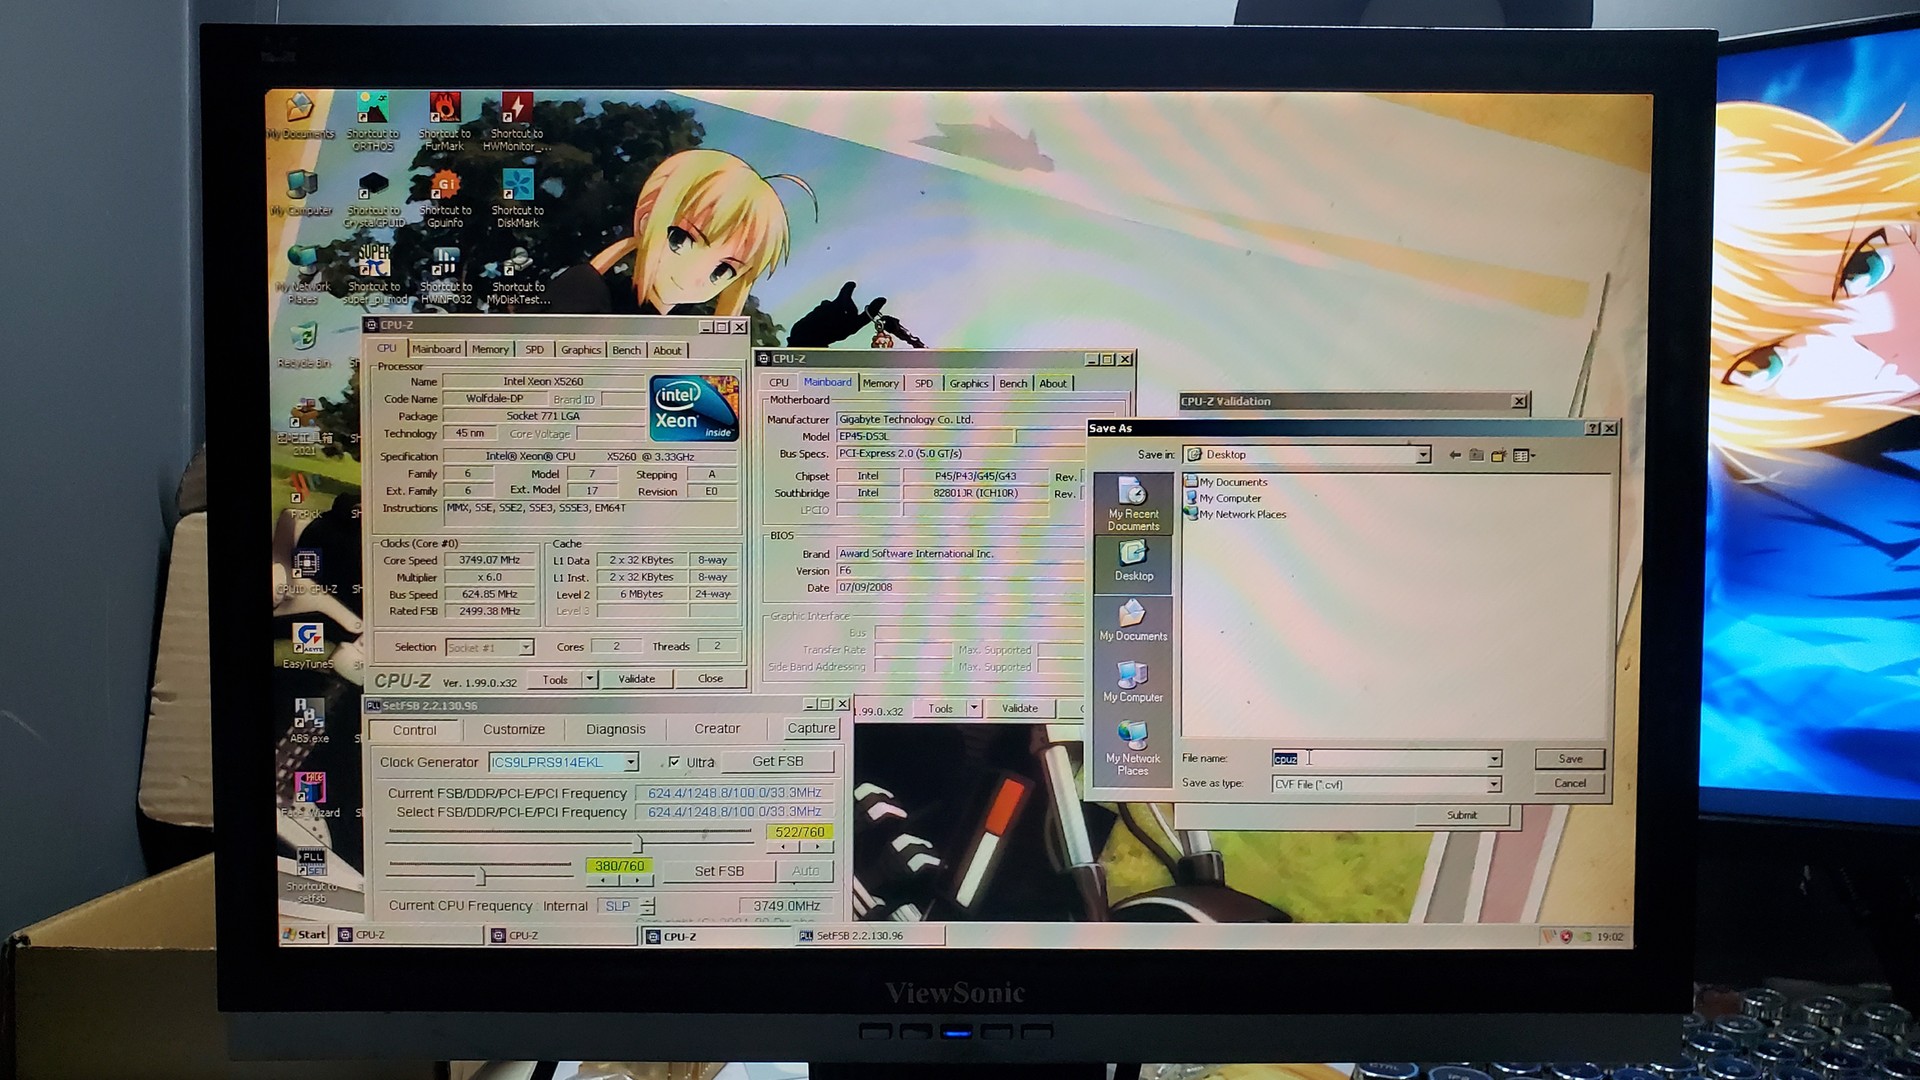Click Validate in the front CPU-Z window

(x=637, y=679)
